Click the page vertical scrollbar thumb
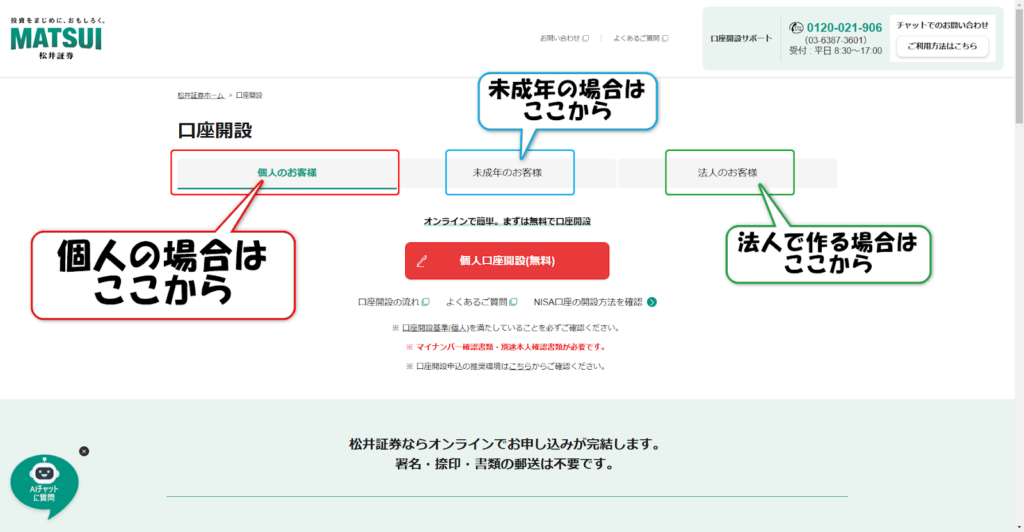This screenshot has height=532, width=1024. coord(1019,65)
